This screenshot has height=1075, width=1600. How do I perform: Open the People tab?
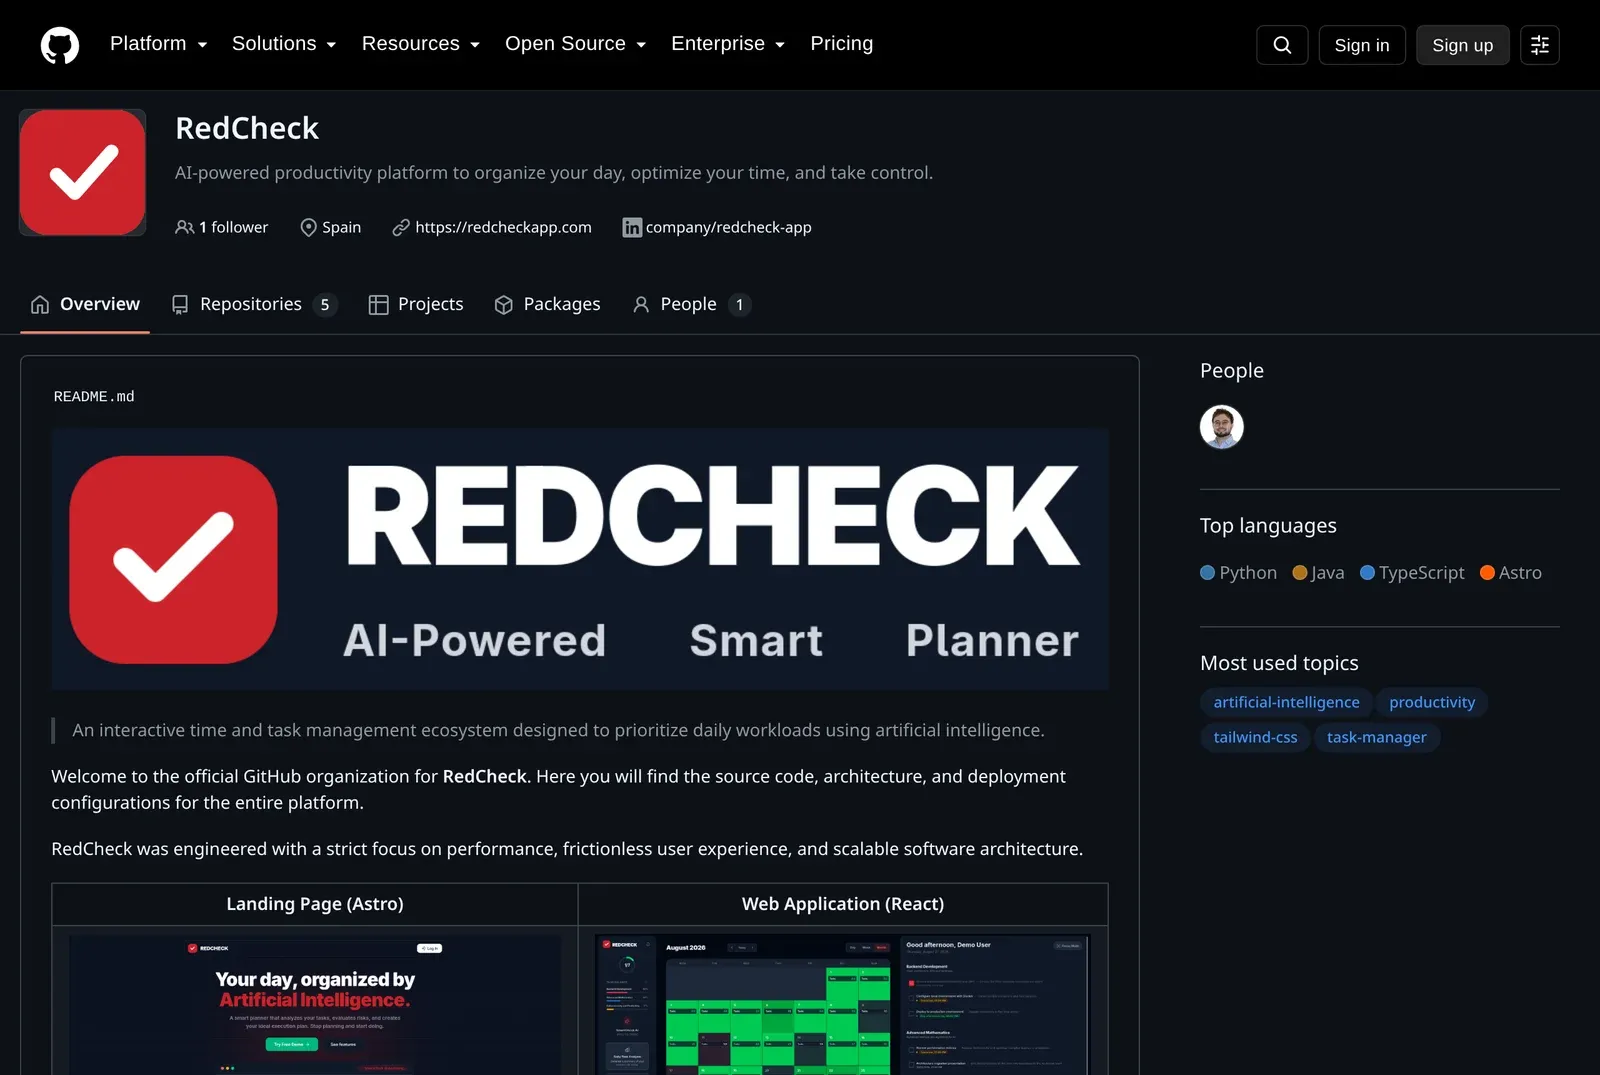pos(691,305)
